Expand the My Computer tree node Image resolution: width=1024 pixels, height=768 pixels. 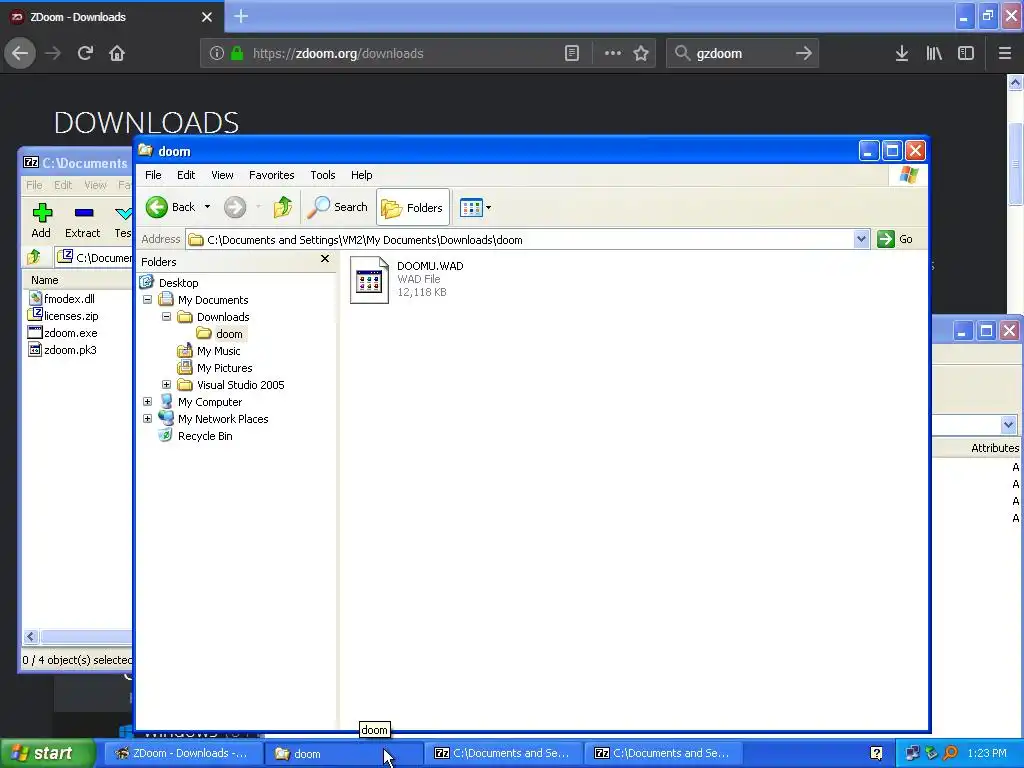click(x=148, y=402)
